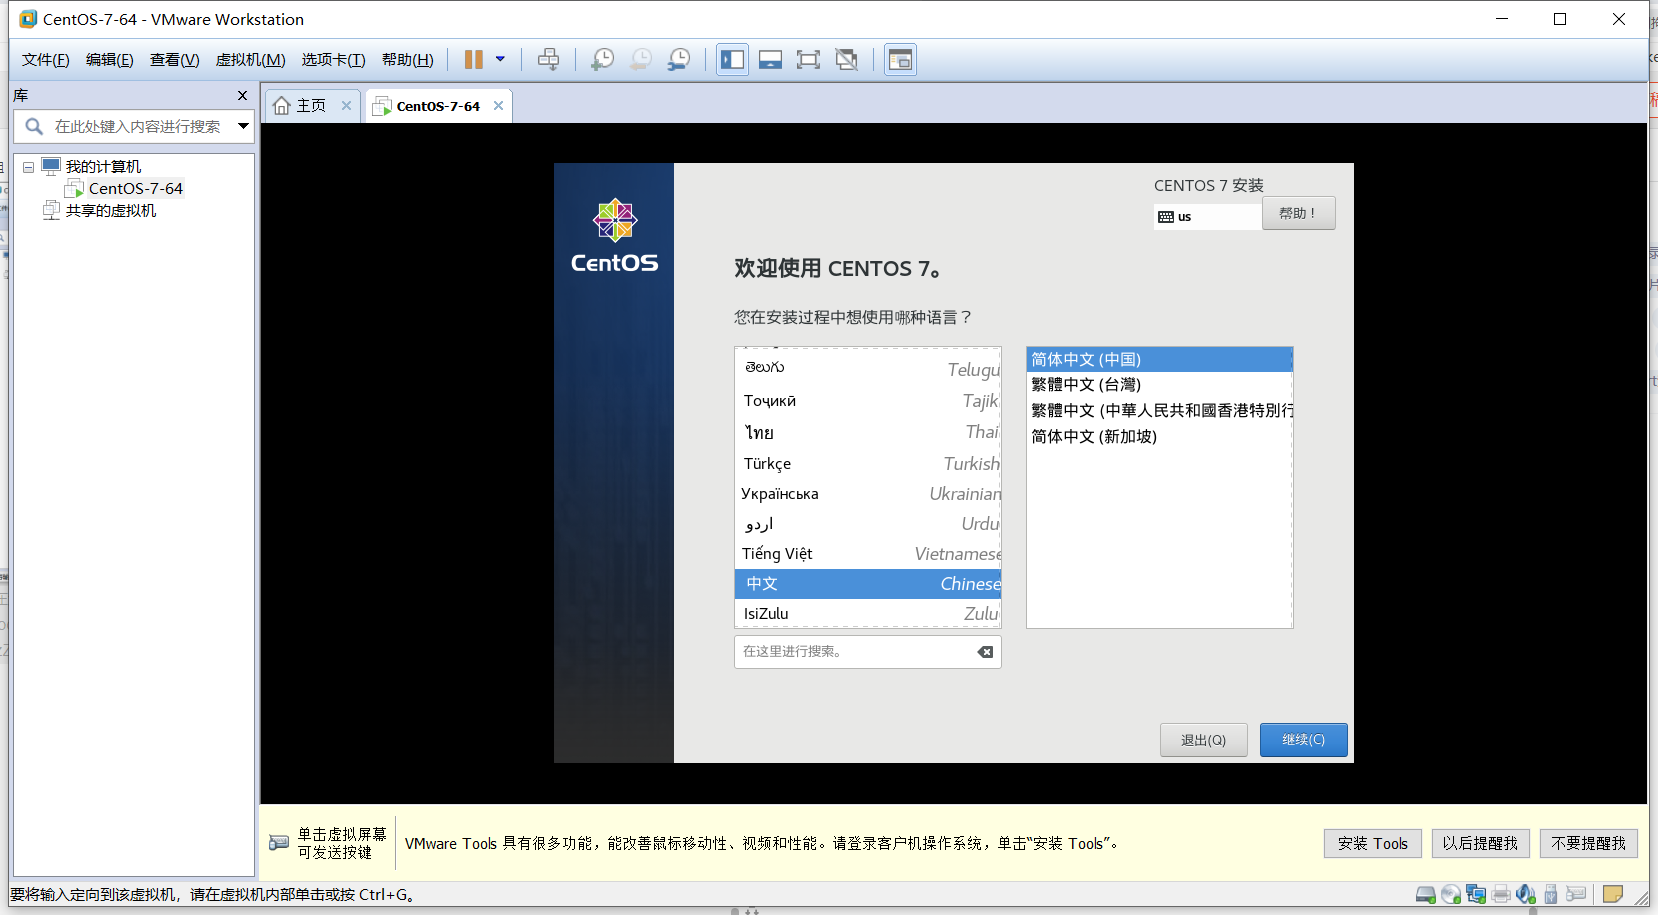Click the library search input field
The image size is (1658, 915).
[137, 127]
